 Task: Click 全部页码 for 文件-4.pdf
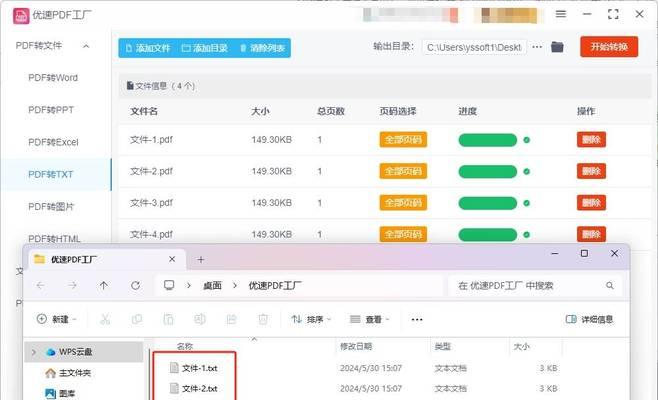[x=403, y=234]
